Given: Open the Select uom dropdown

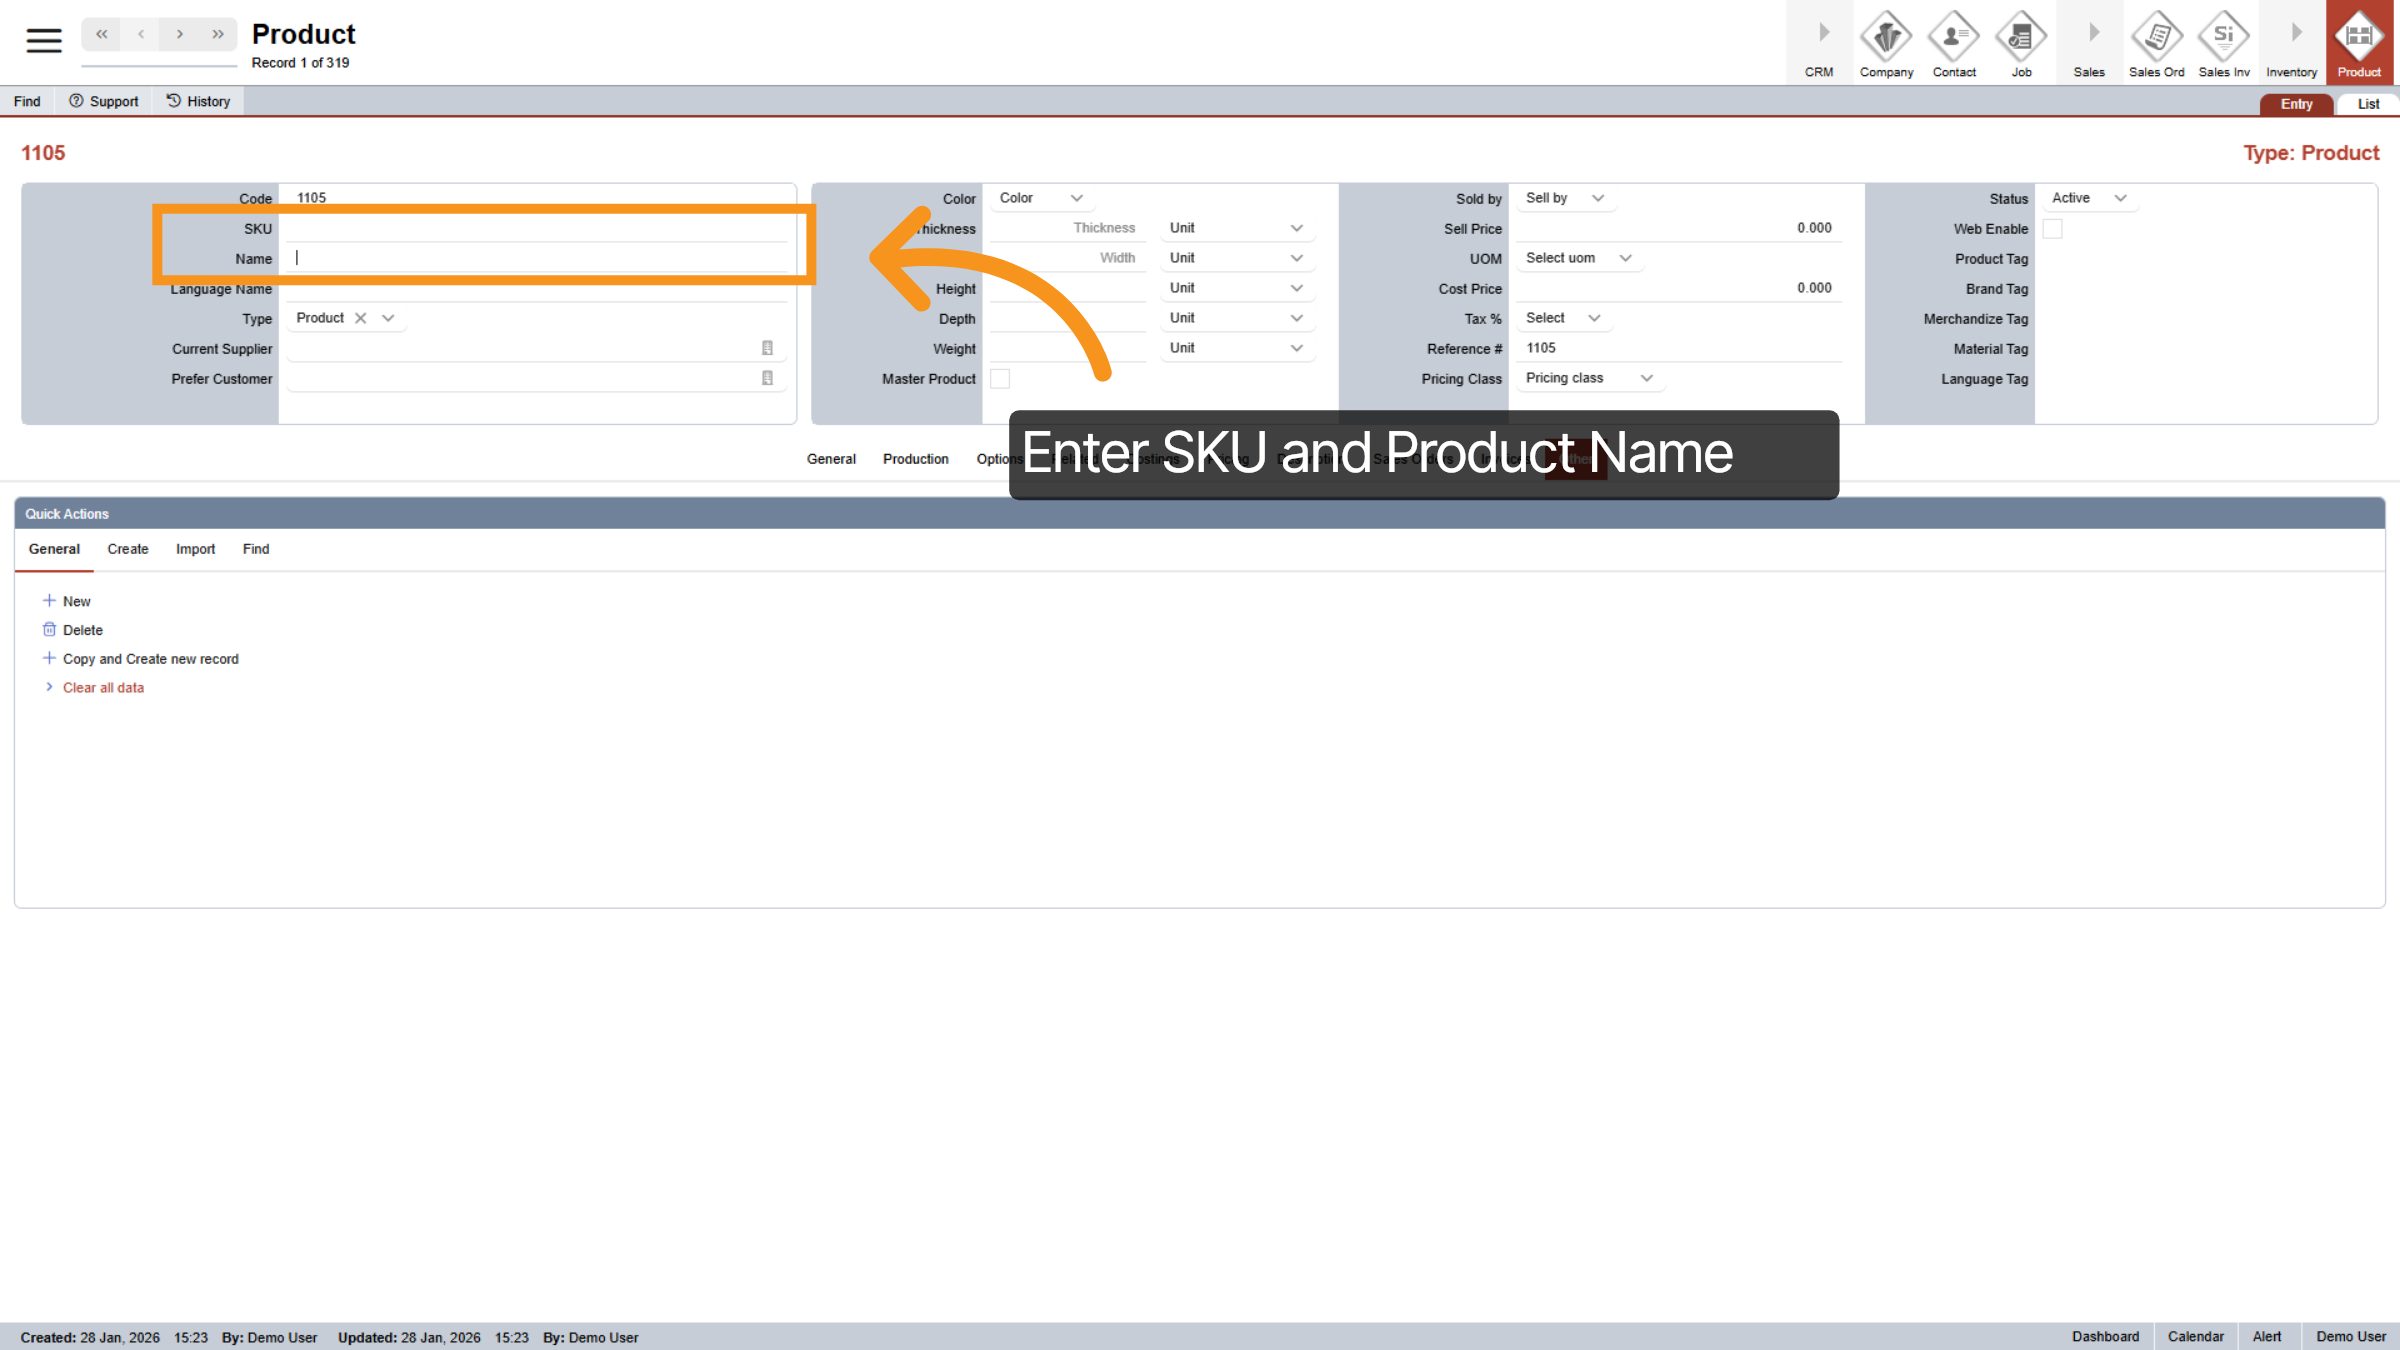Looking at the screenshot, I should [1578, 258].
